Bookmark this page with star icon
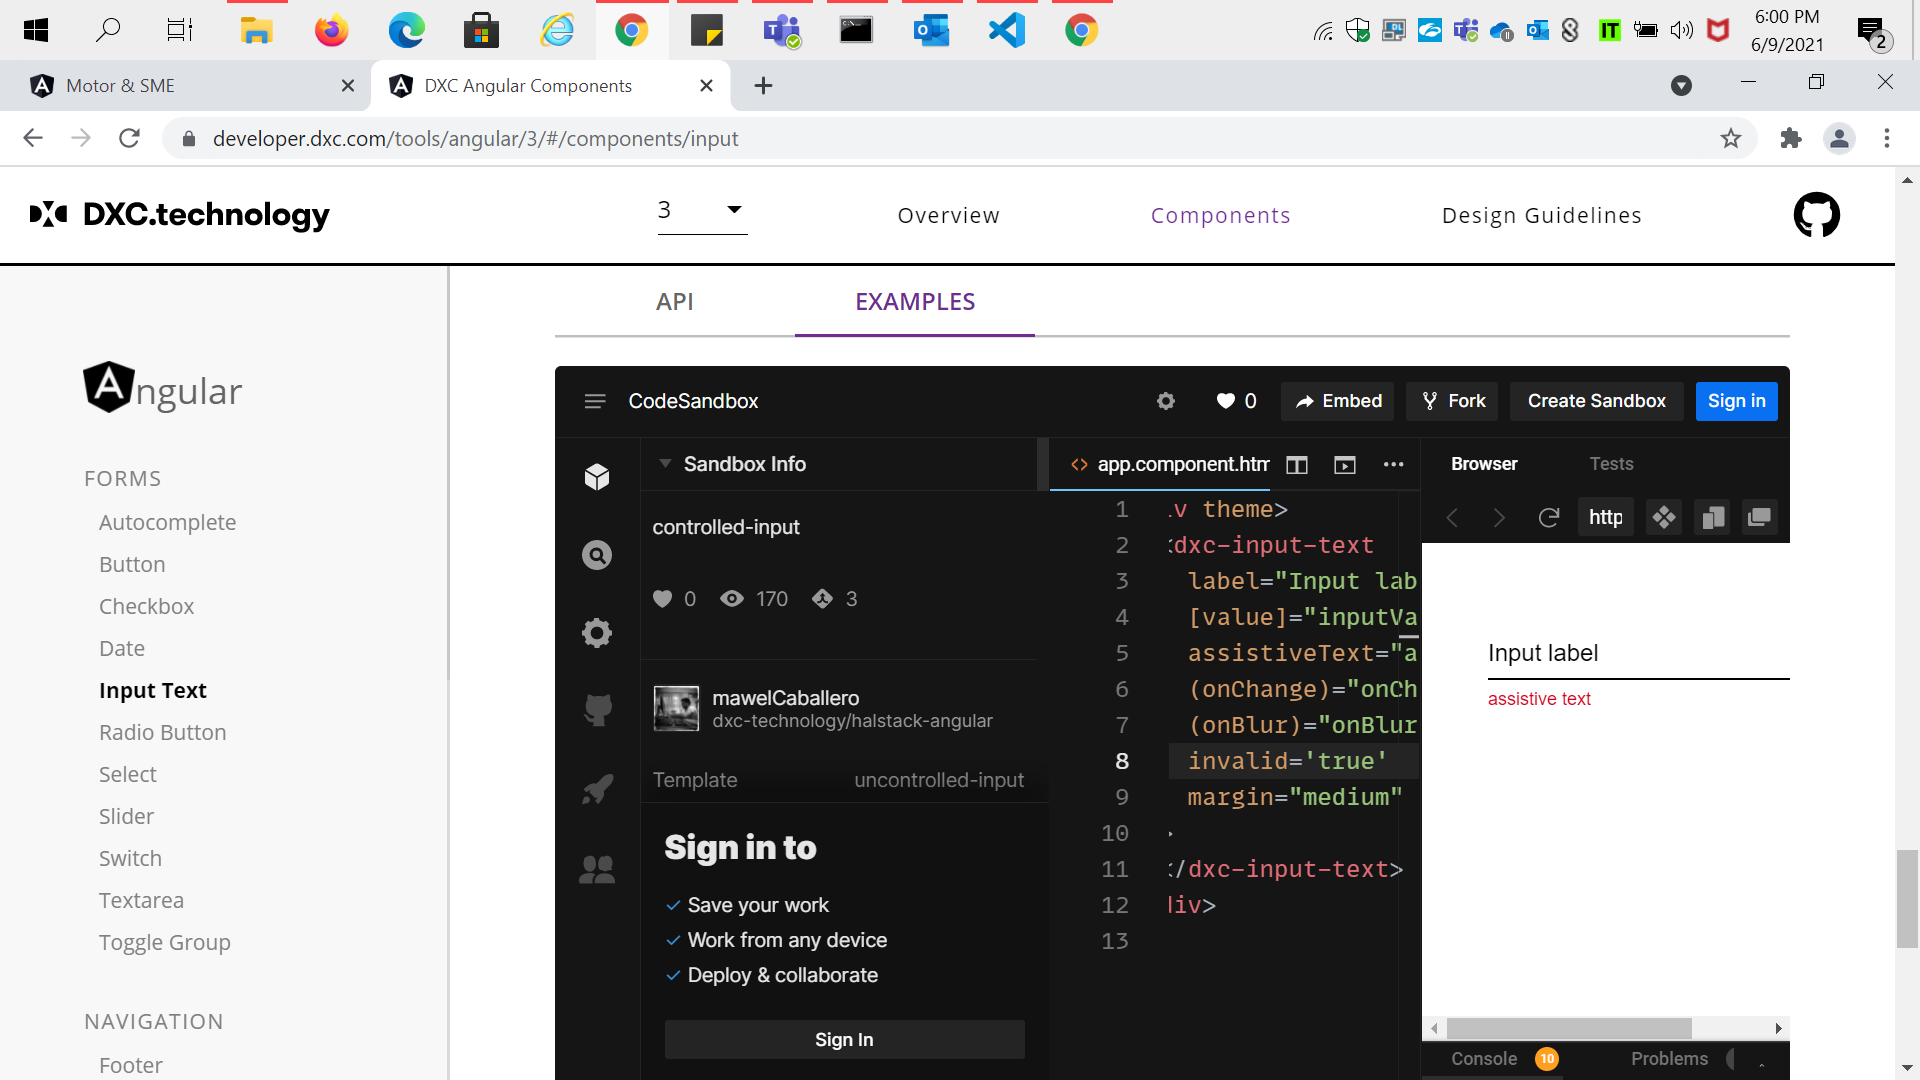This screenshot has width=1920, height=1080. [1731, 139]
